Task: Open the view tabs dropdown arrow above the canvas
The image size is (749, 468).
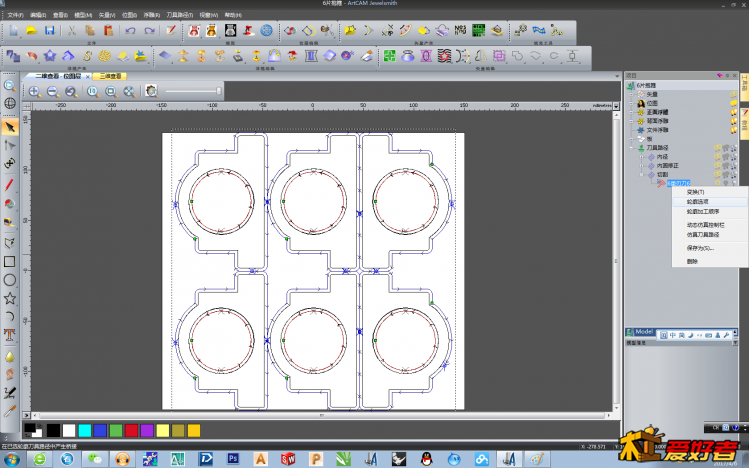Action: (x=617, y=76)
